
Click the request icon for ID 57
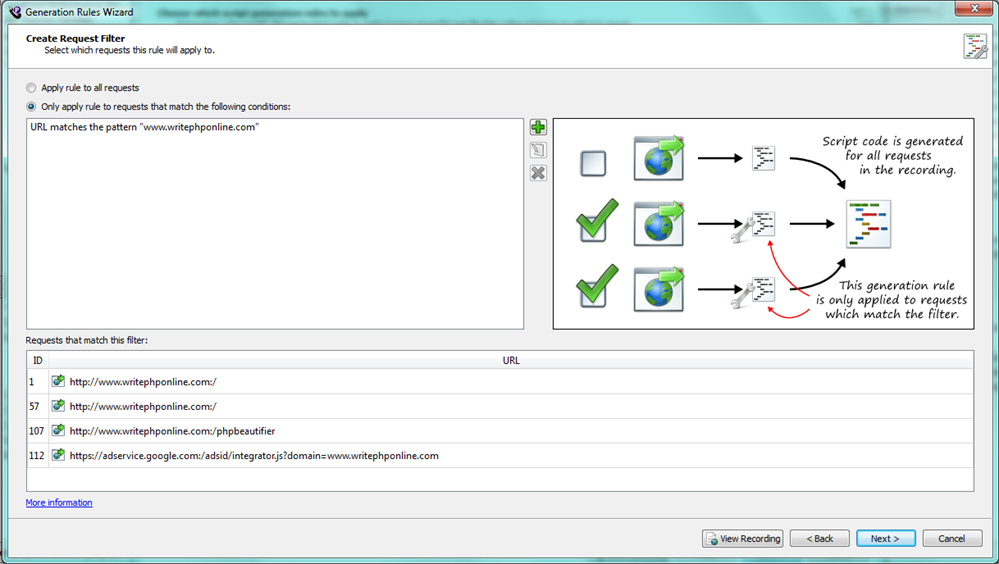tap(59, 406)
